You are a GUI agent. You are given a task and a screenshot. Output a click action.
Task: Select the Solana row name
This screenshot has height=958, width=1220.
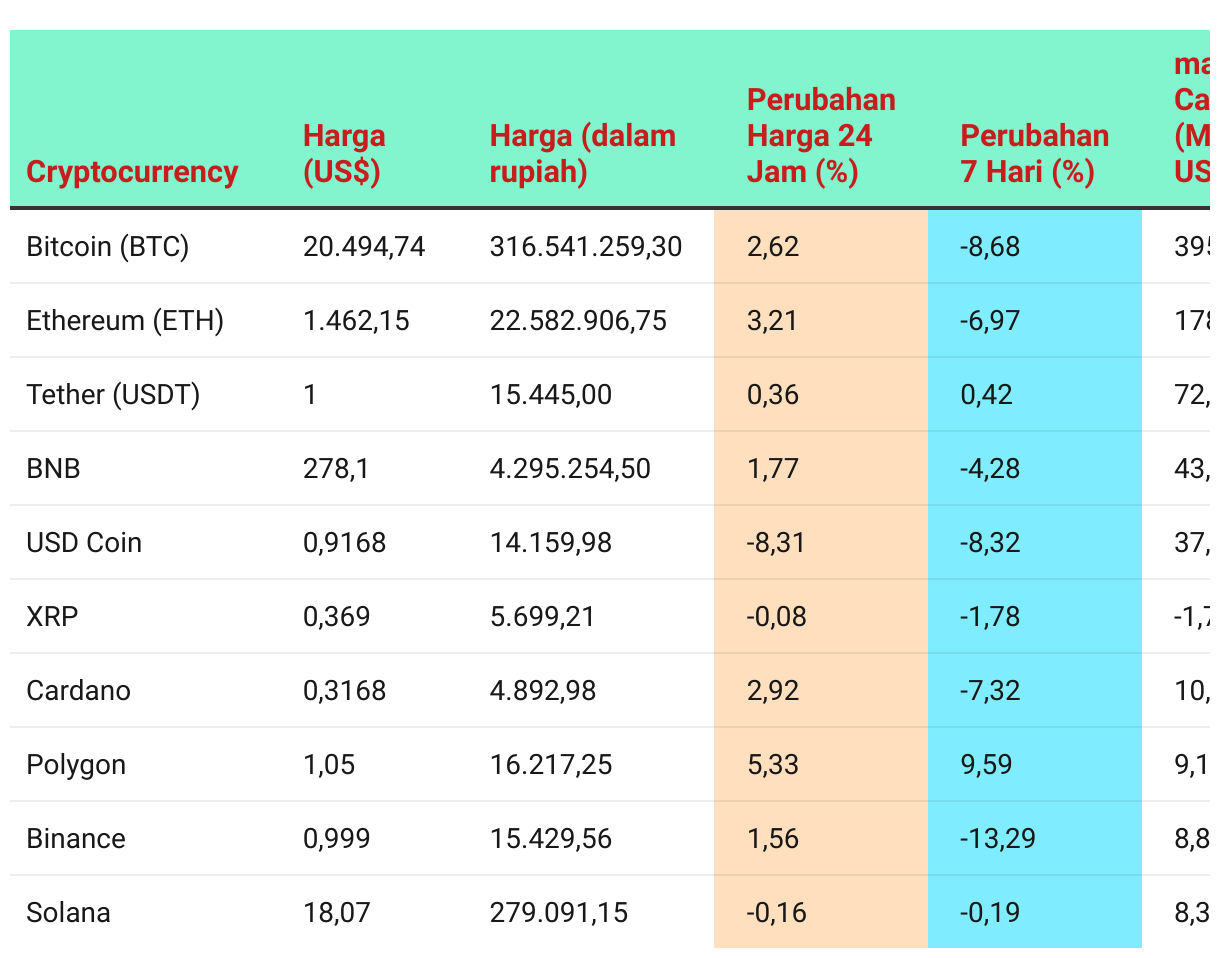coord(68,913)
